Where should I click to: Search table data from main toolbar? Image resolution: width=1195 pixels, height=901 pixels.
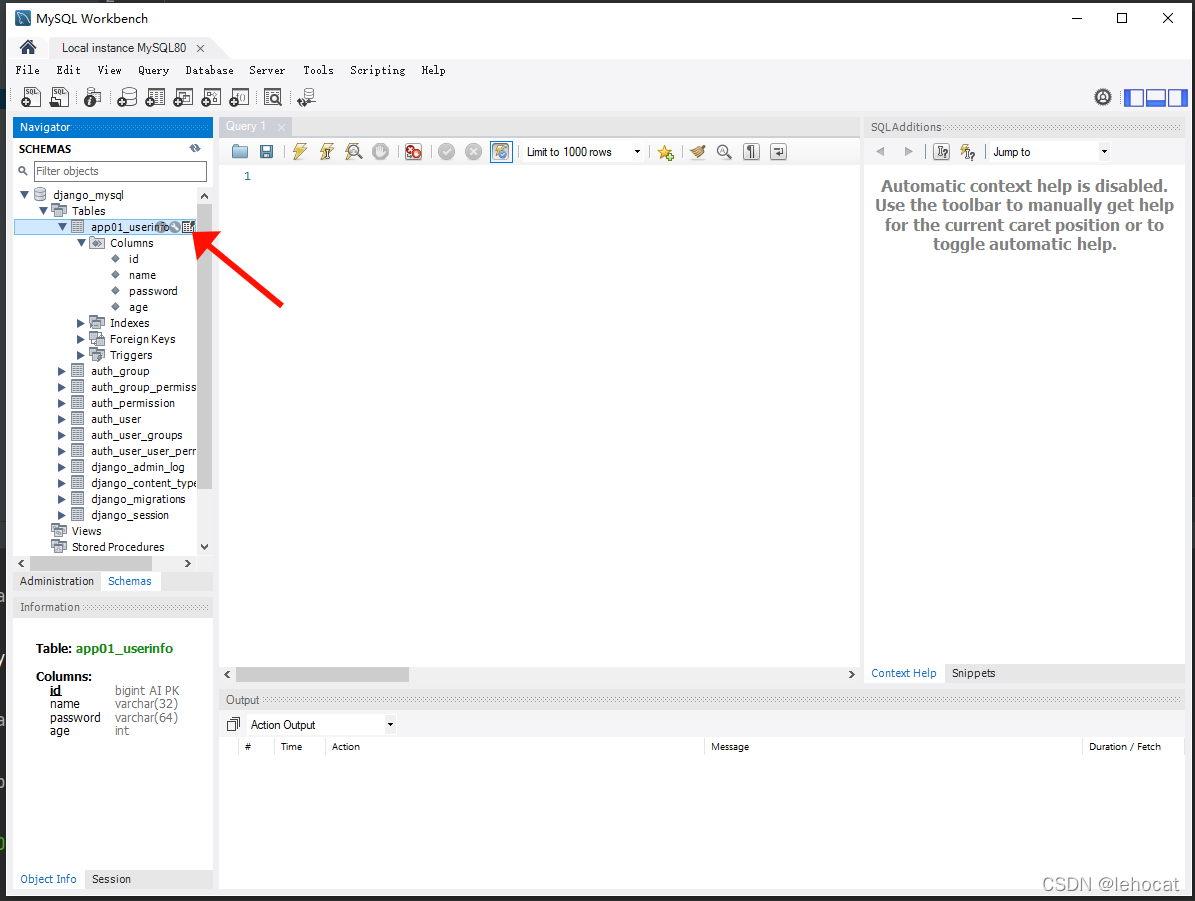(x=273, y=97)
